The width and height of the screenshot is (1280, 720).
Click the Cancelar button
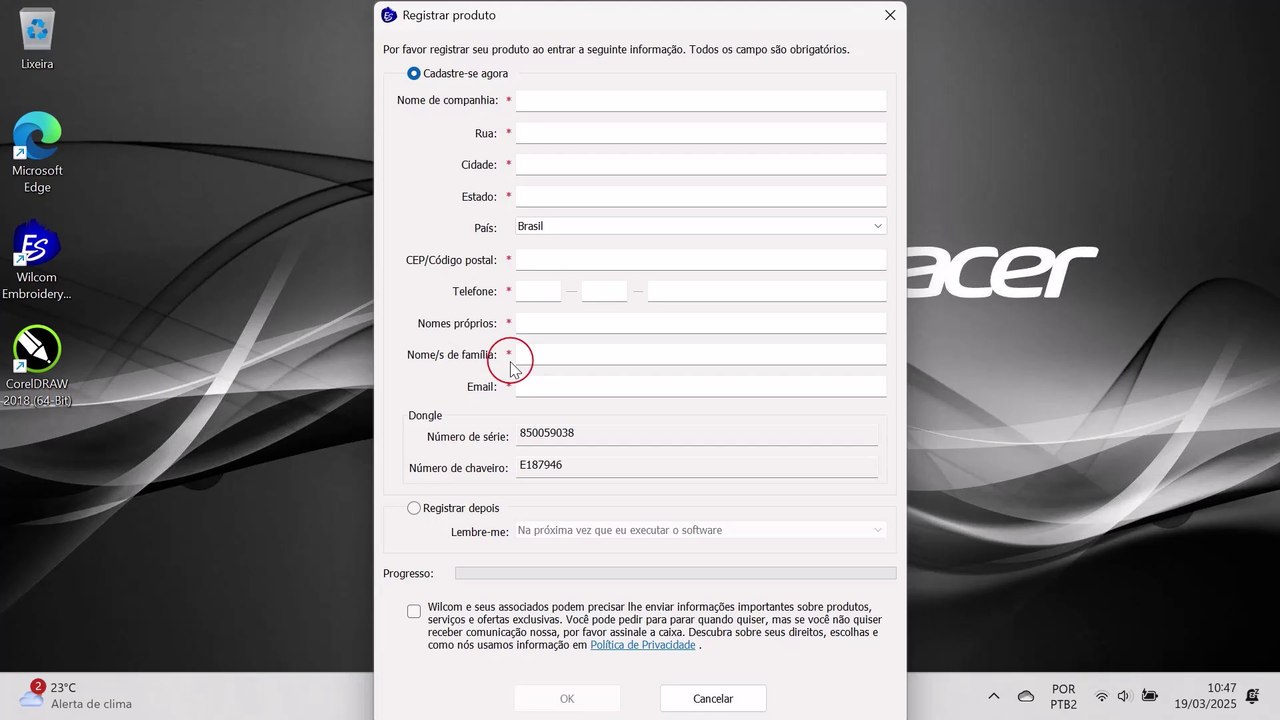coord(713,699)
